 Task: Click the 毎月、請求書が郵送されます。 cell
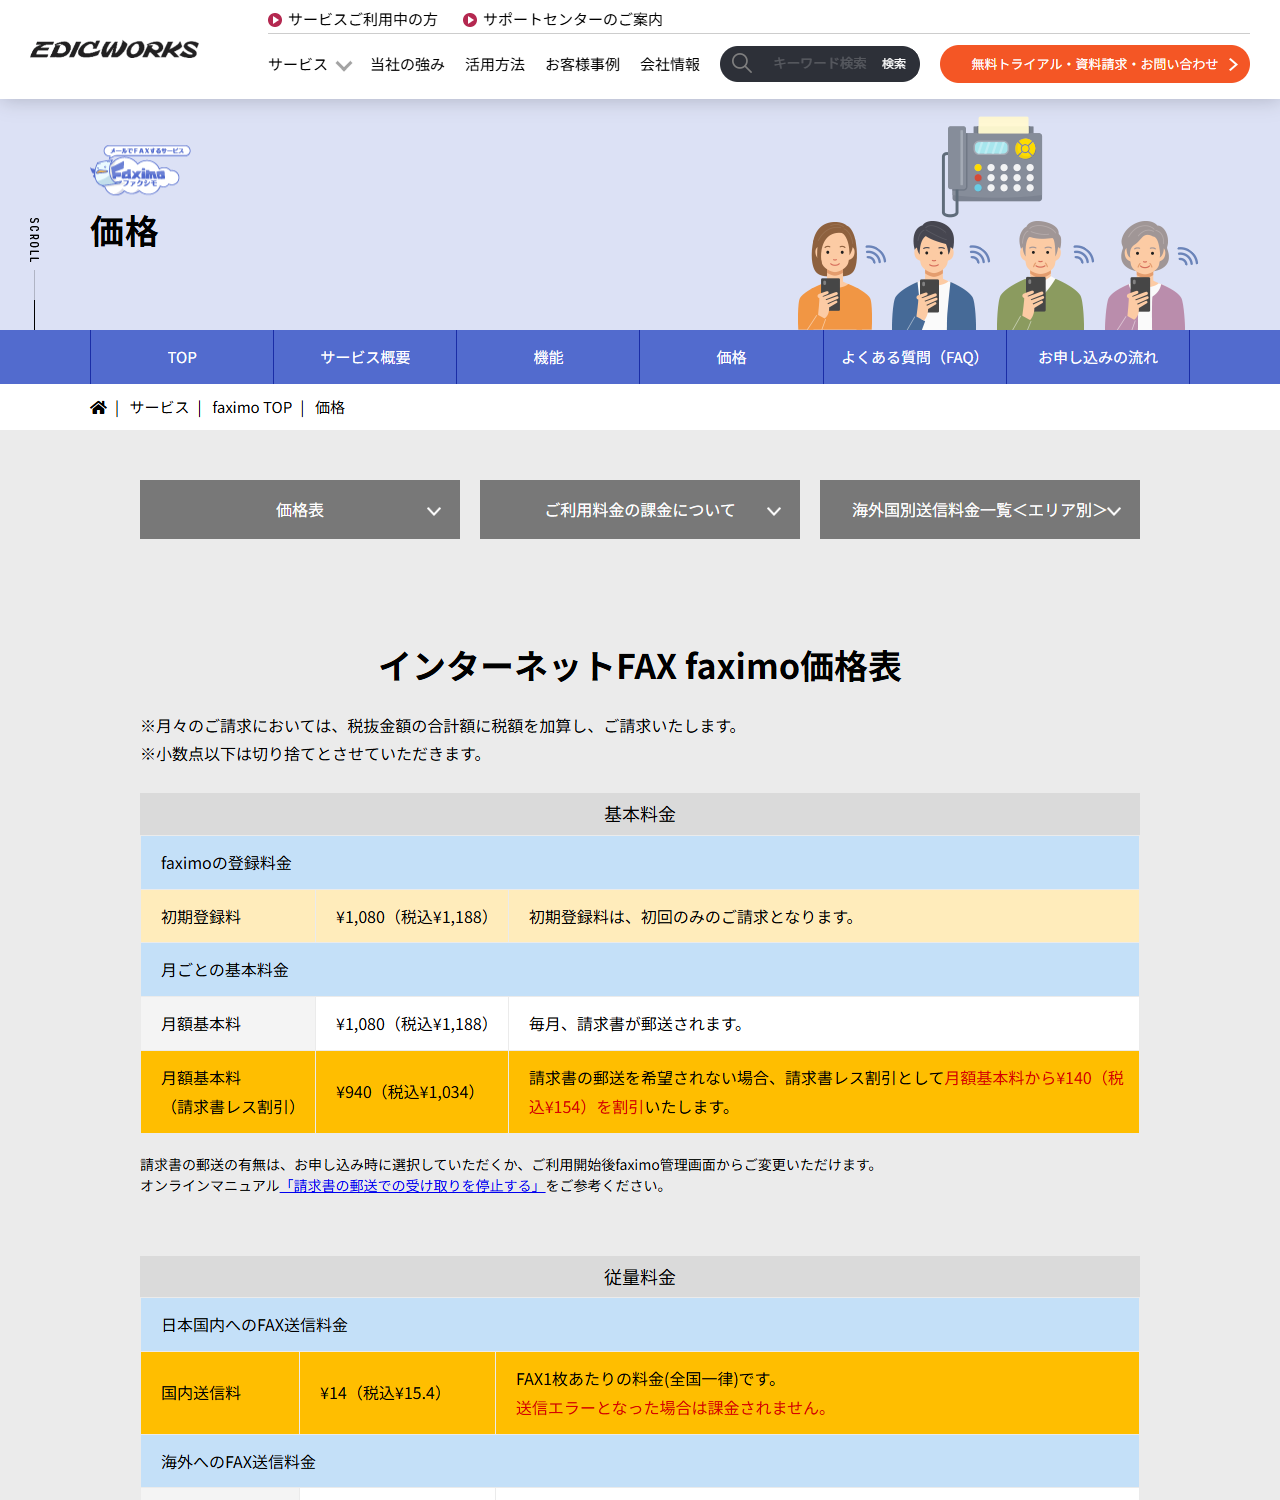[824, 1024]
